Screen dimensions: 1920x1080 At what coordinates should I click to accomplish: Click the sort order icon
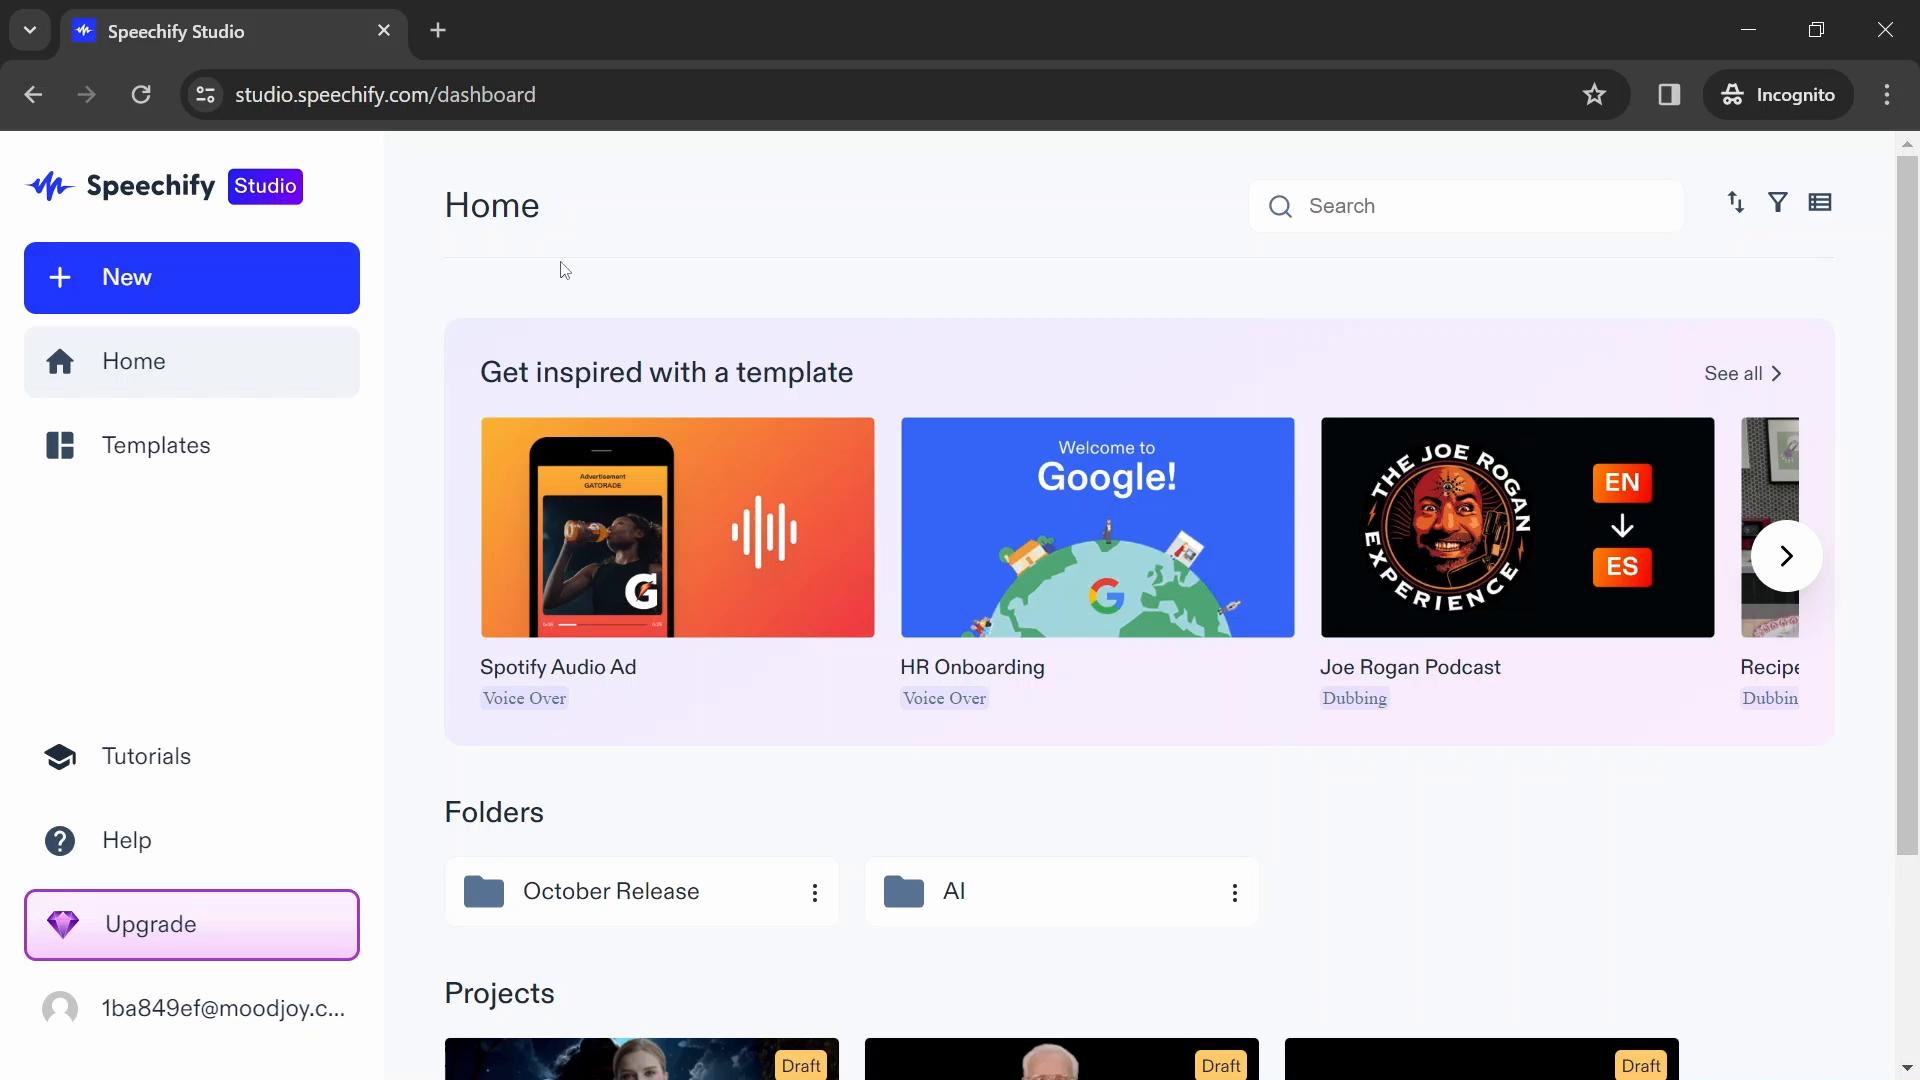pyautogui.click(x=1737, y=202)
